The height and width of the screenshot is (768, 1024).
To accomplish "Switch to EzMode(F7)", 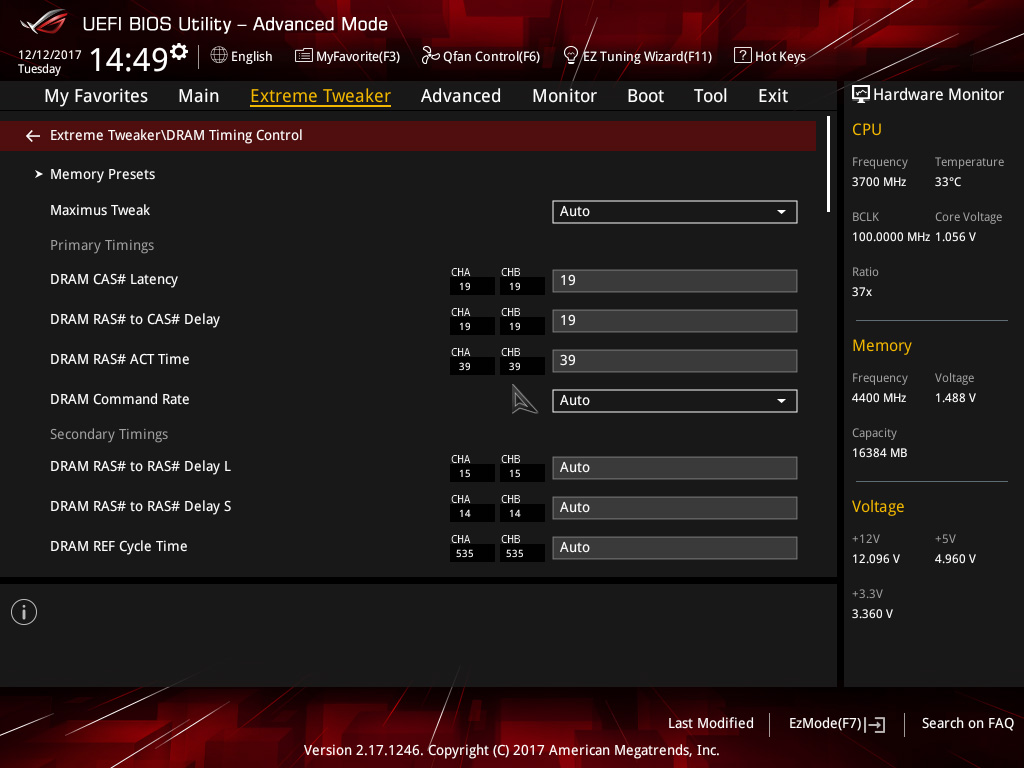I will click(x=825, y=723).
